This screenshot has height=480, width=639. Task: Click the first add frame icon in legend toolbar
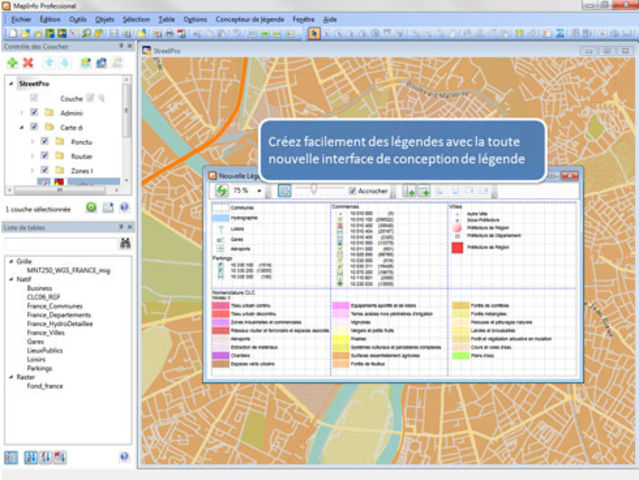coord(410,191)
